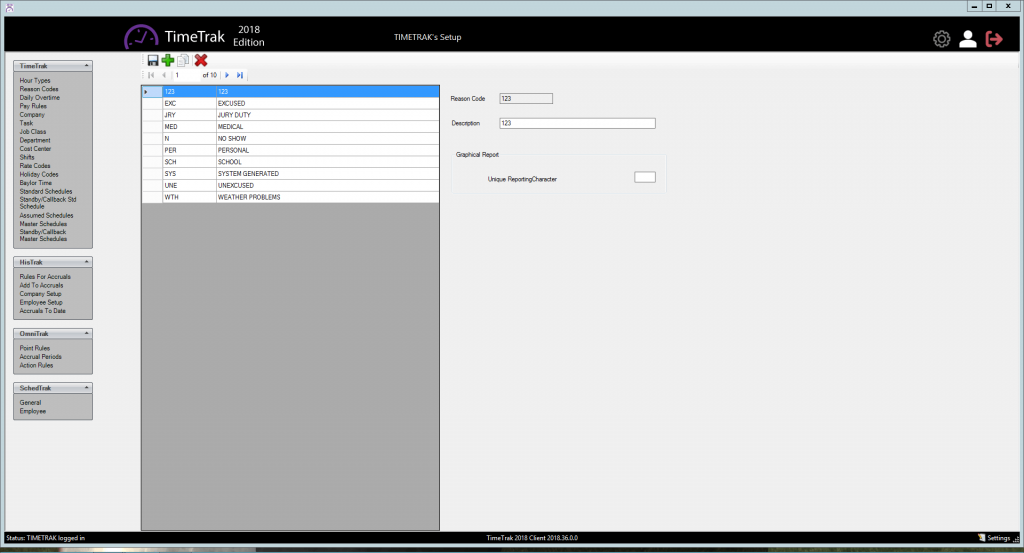Select the SCH SCHOOL row
This screenshot has height=553, width=1024.
[x=291, y=162]
